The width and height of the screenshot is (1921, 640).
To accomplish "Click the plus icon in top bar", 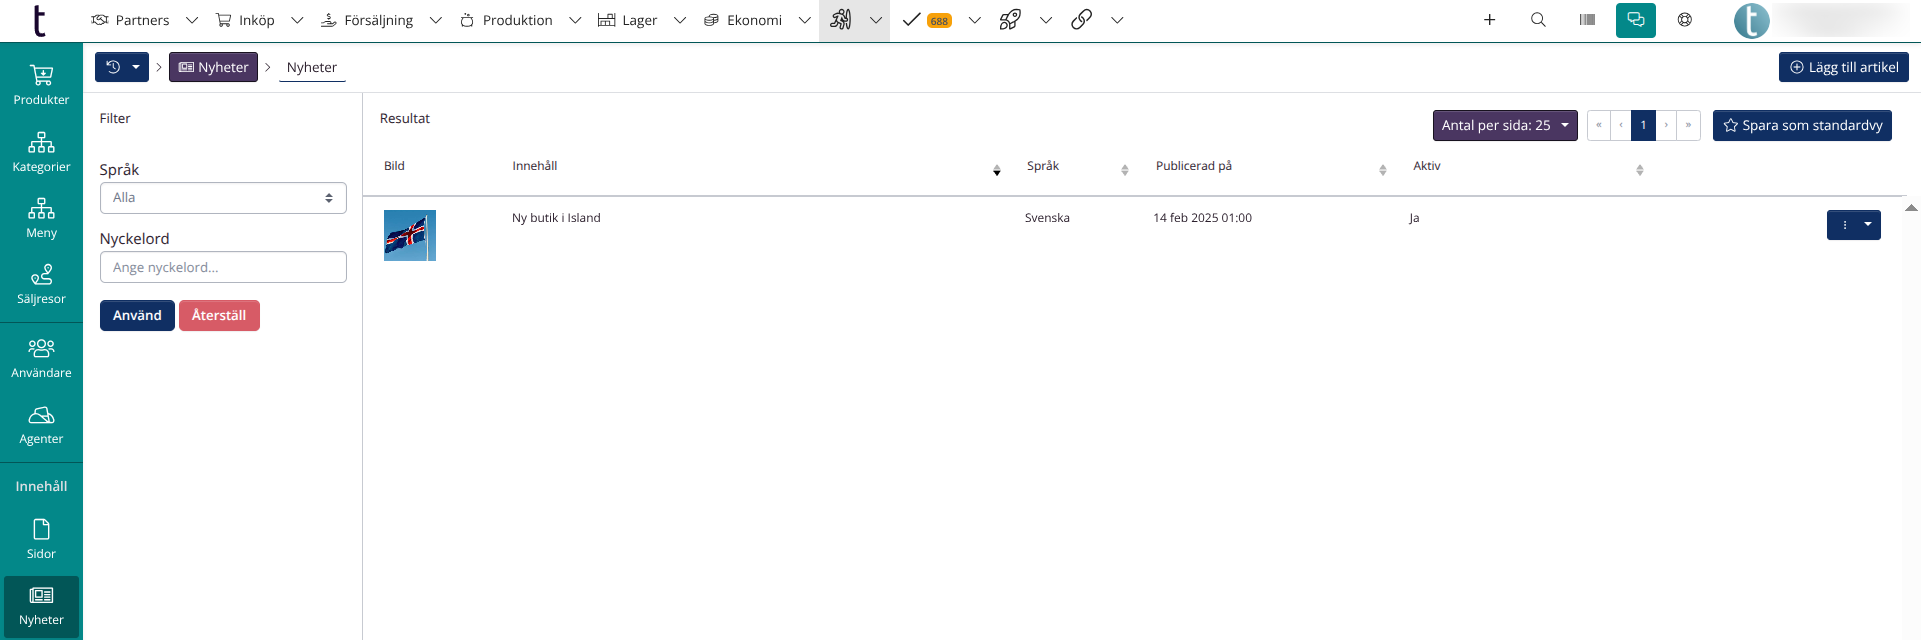I will (1489, 20).
